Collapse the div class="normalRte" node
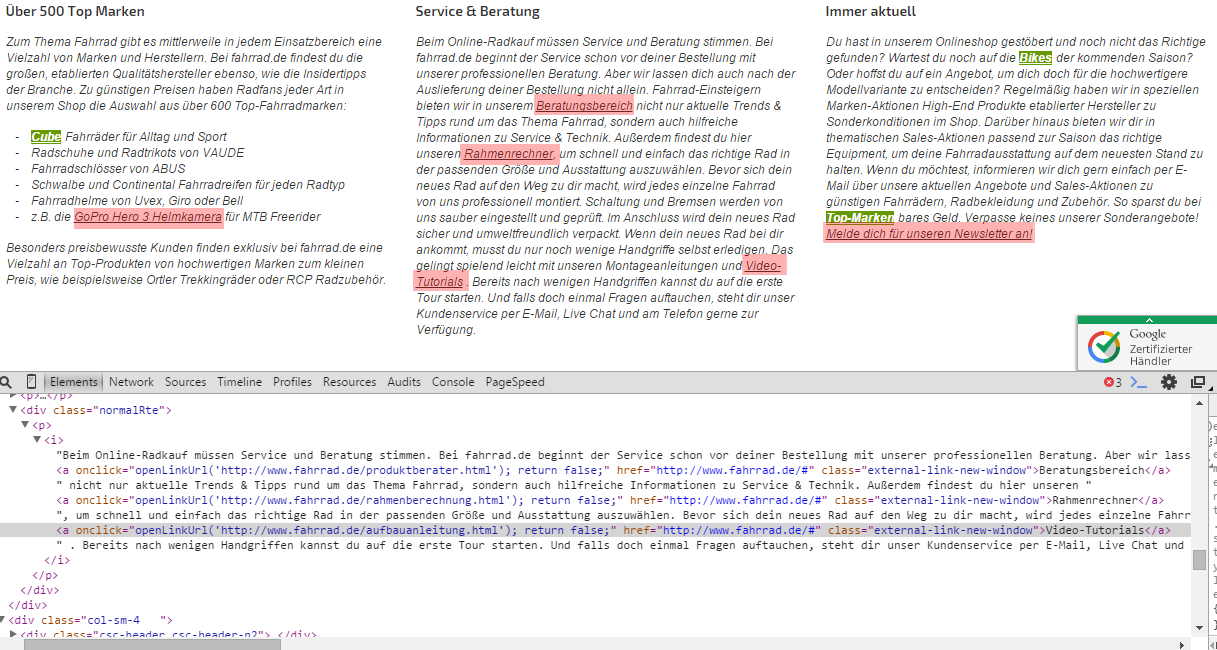The width and height of the screenshot is (1217, 650). [x=13, y=410]
